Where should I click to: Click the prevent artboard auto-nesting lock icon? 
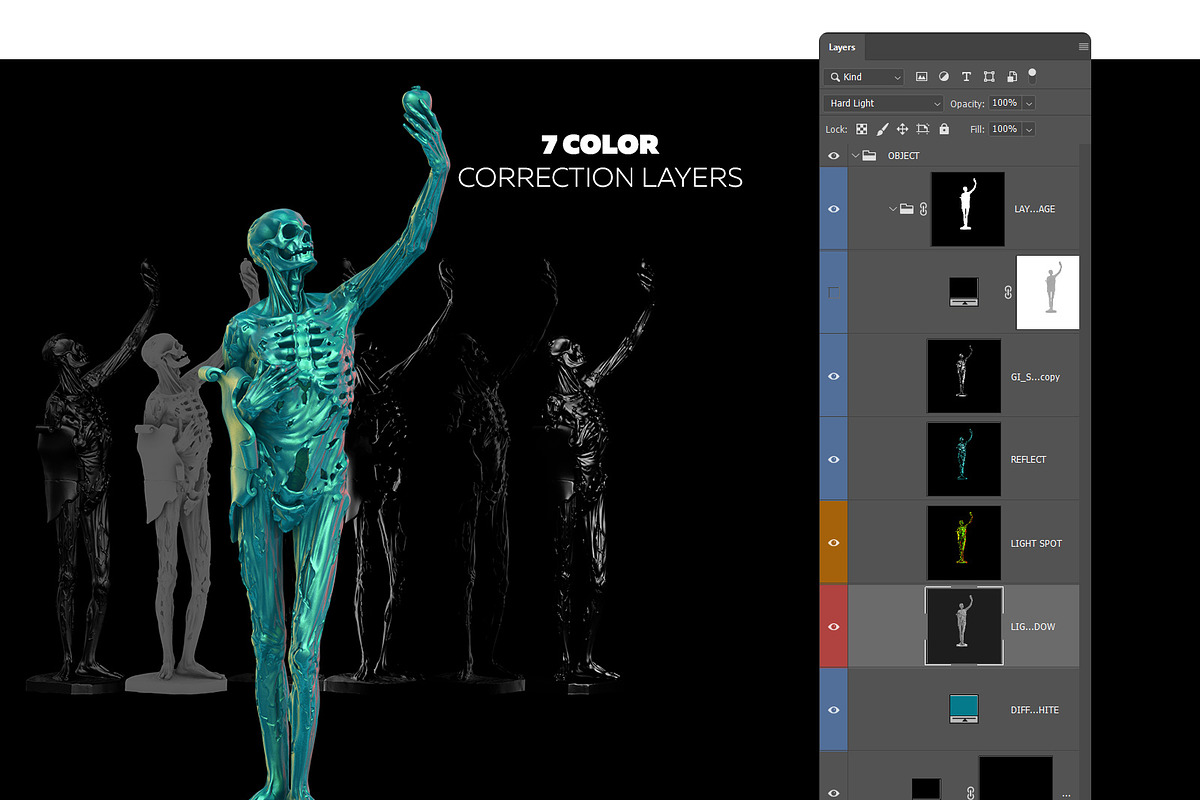[x=923, y=129]
